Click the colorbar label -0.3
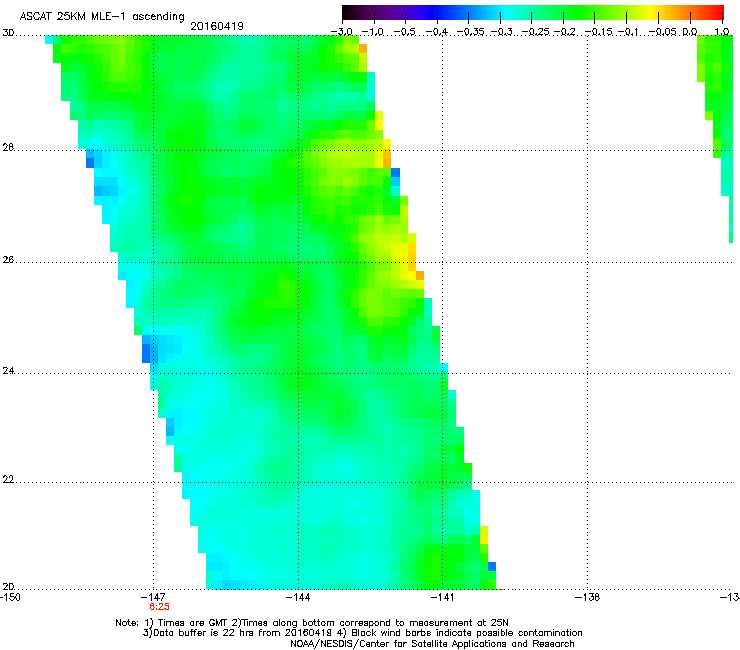Screen dimensions: 740x650 pos(502,32)
